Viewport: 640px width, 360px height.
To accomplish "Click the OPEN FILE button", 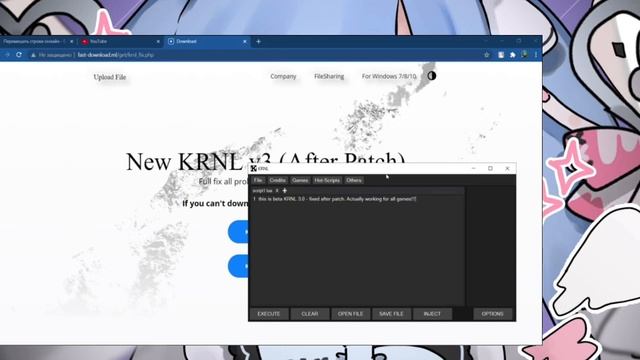I will click(x=351, y=314).
